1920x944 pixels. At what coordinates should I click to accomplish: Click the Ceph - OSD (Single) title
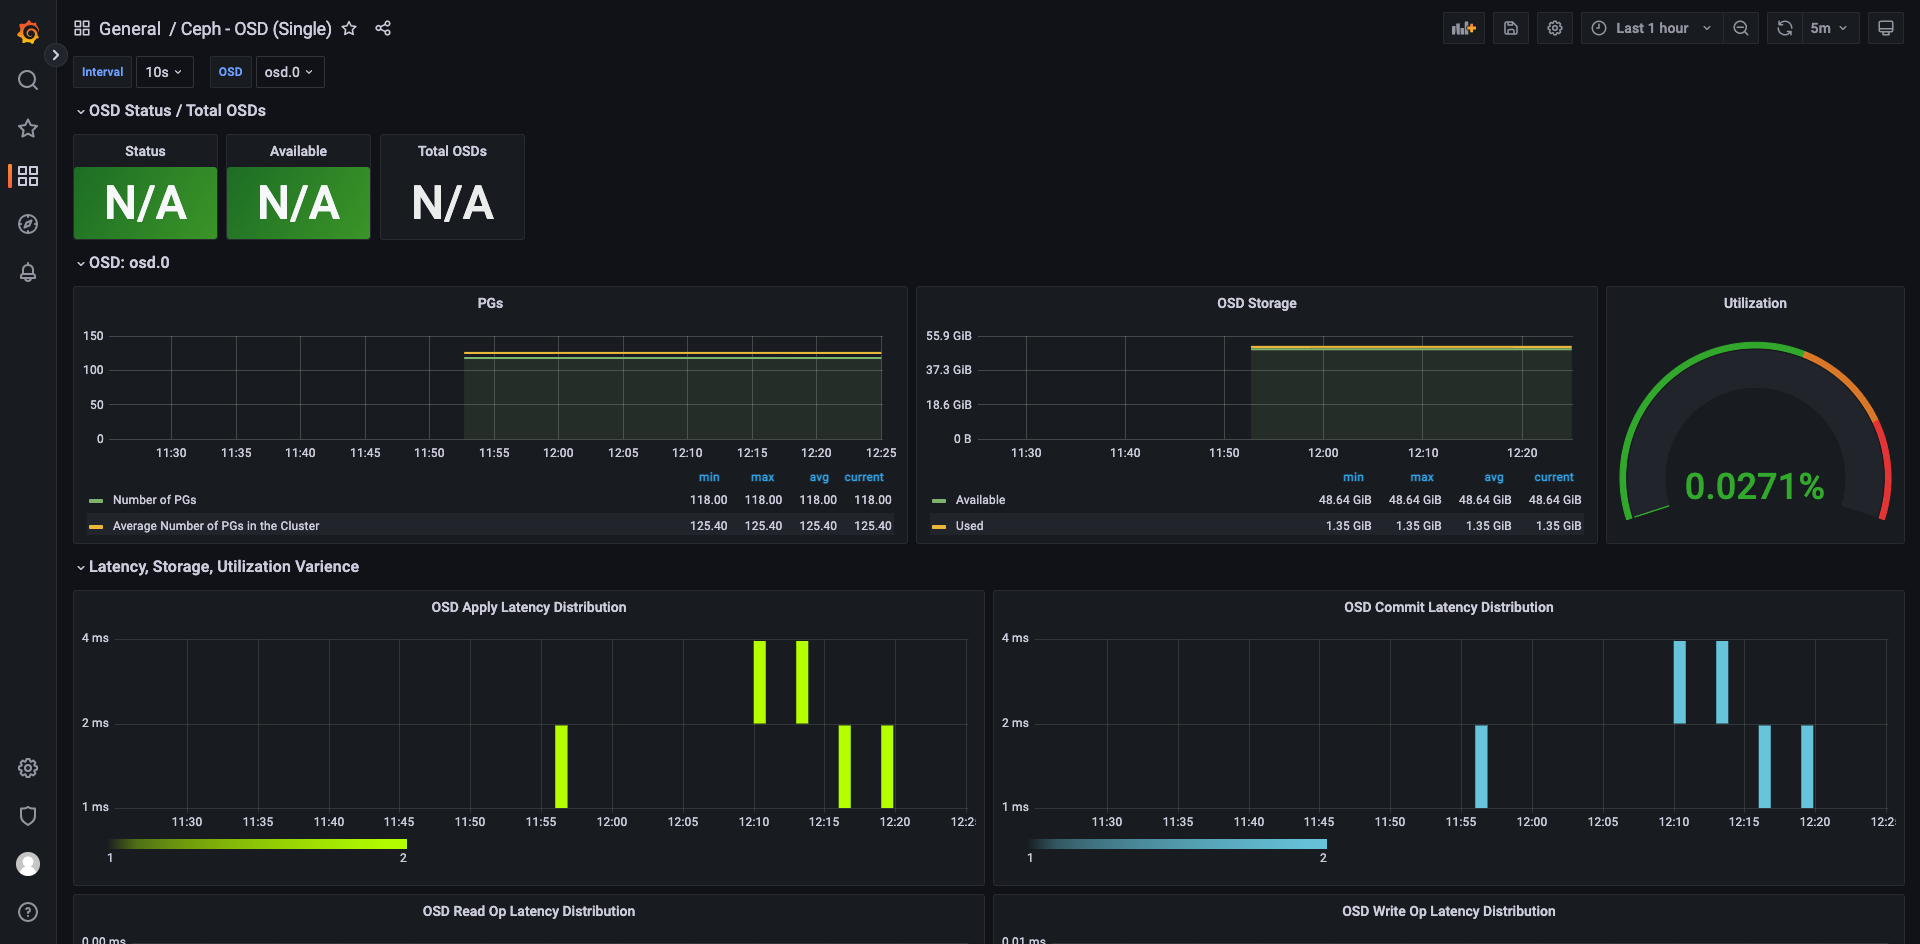pyautogui.click(x=256, y=28)
